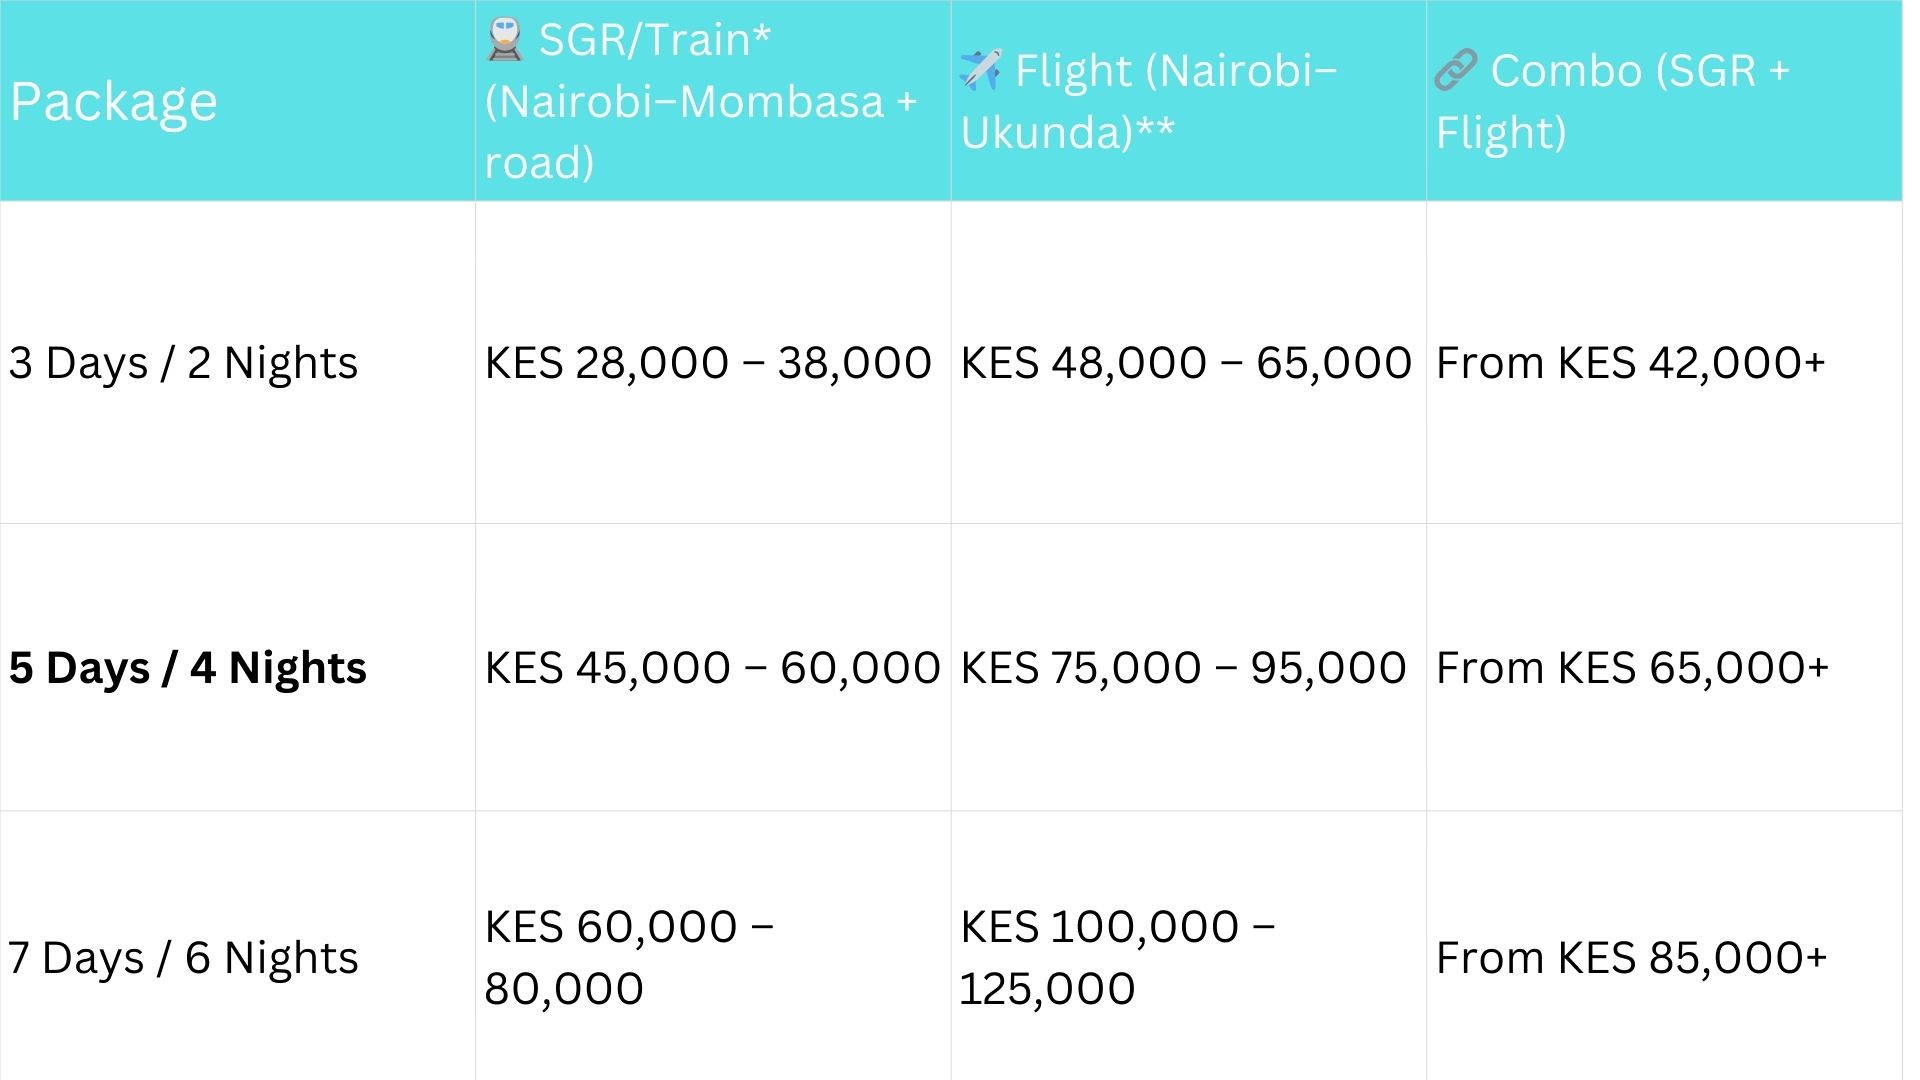Select the 3 Days / 2 Nights row label
Image resolution: width=1920 pixels, height=1080 pixels.
pos(183,362)
